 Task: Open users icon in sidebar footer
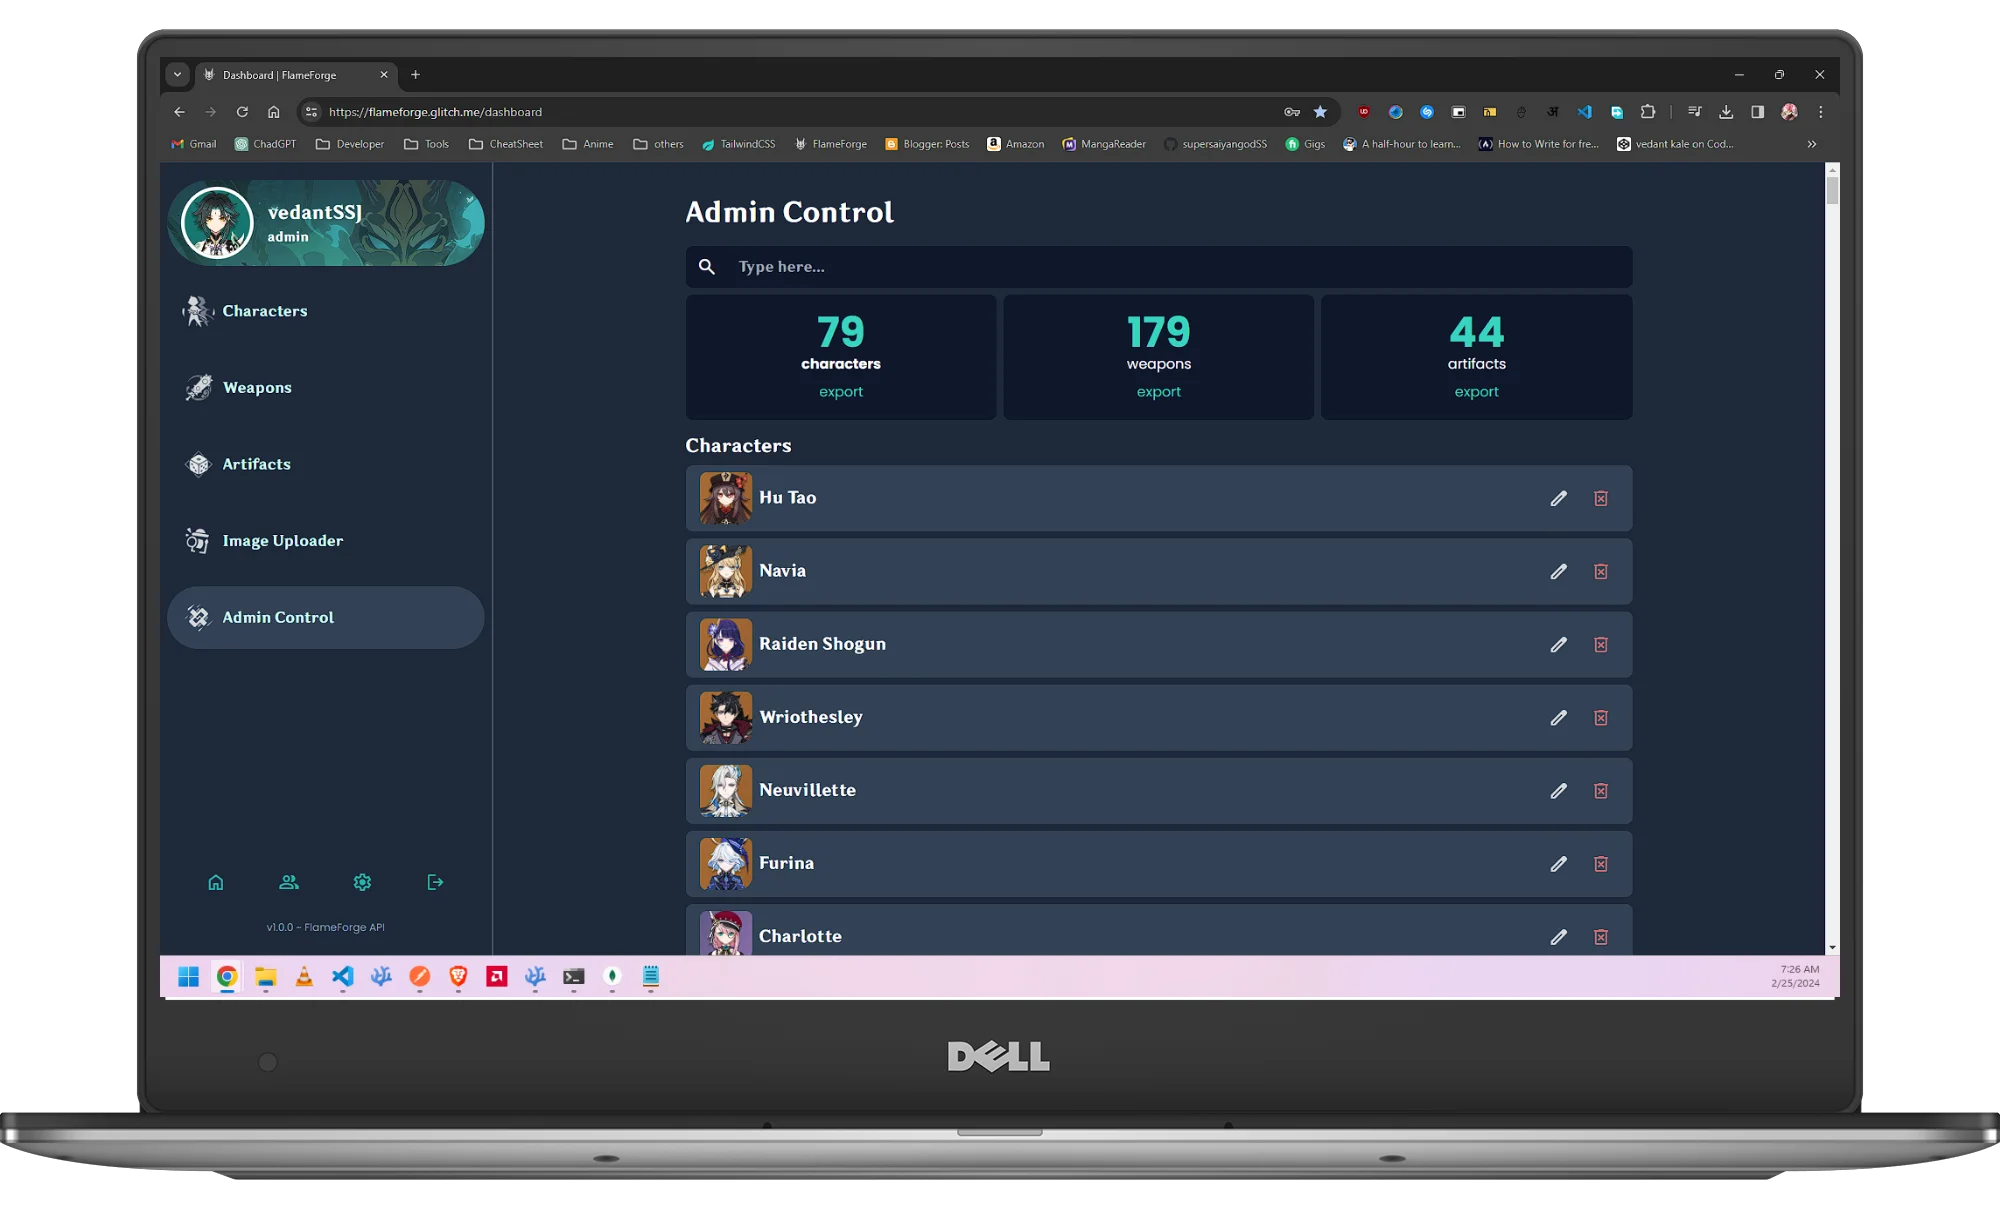pos(289,882)
